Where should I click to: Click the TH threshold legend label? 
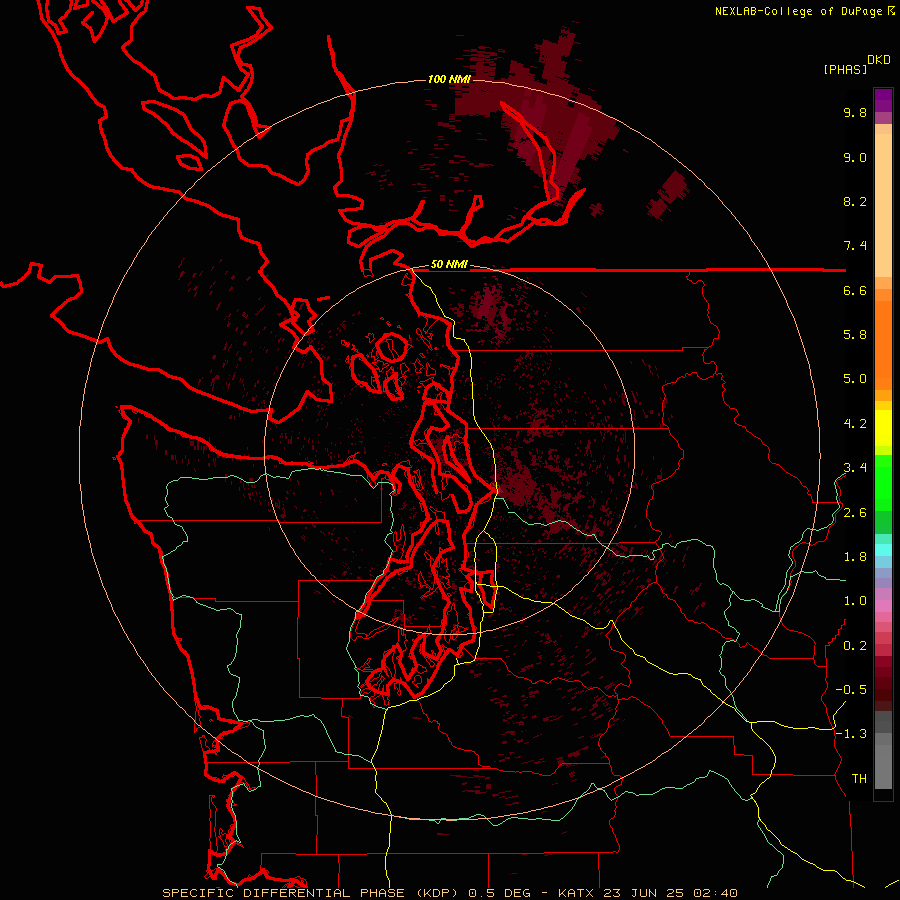859,779
